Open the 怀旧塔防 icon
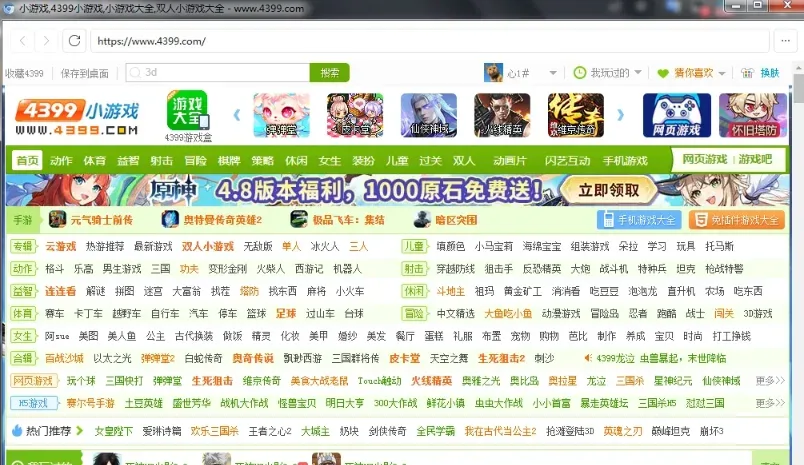The width and height of the screenshot is (804, 465). [x=753, y=115]
